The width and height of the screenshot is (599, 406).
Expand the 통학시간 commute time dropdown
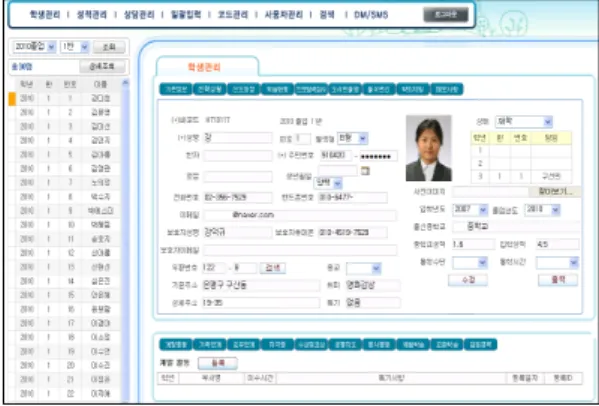pyautogui.click(x=557, y=263)
